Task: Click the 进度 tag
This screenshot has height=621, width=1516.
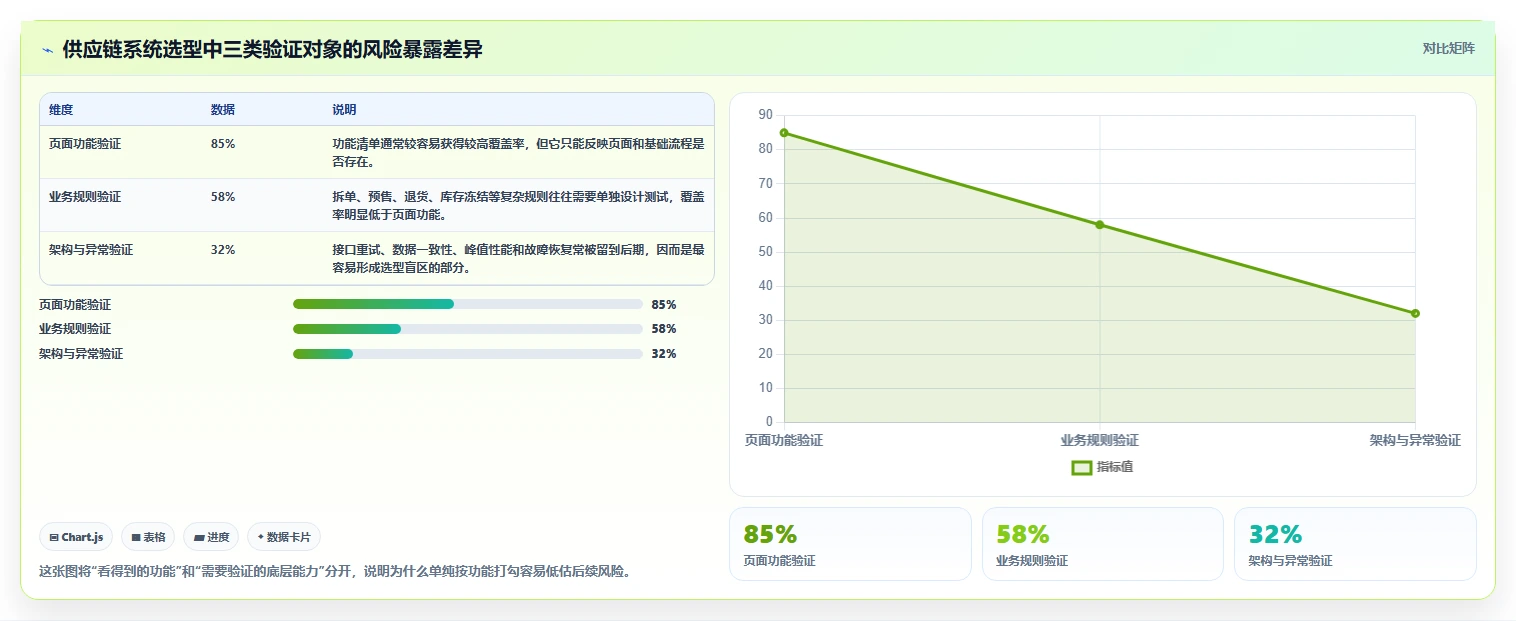Action: (x=211, y=537)
